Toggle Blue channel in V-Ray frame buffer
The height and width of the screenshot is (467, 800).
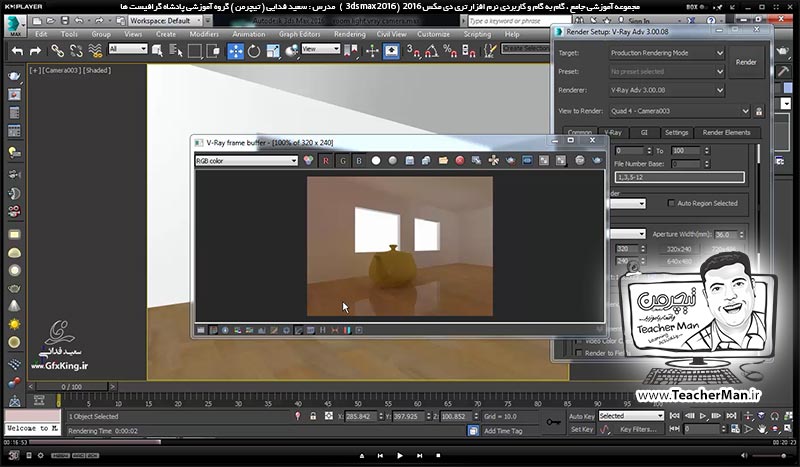pyautogui.click(x=359, y=161)
